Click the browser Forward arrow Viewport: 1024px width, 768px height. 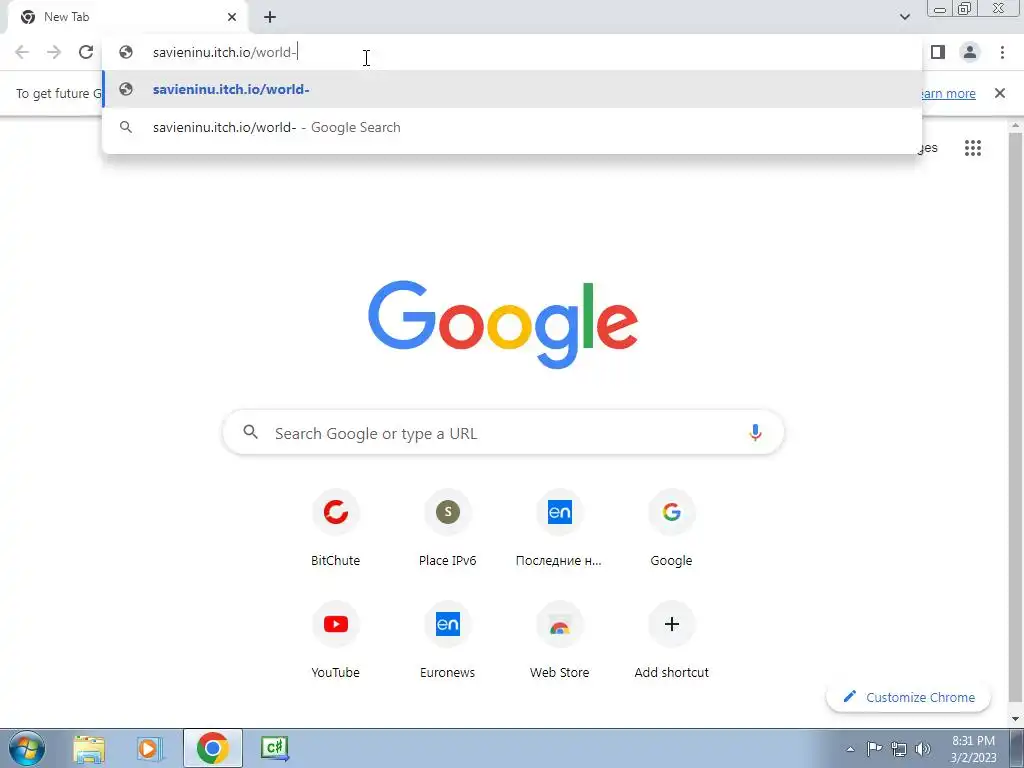pyautogui.click(x=54, y=52)
